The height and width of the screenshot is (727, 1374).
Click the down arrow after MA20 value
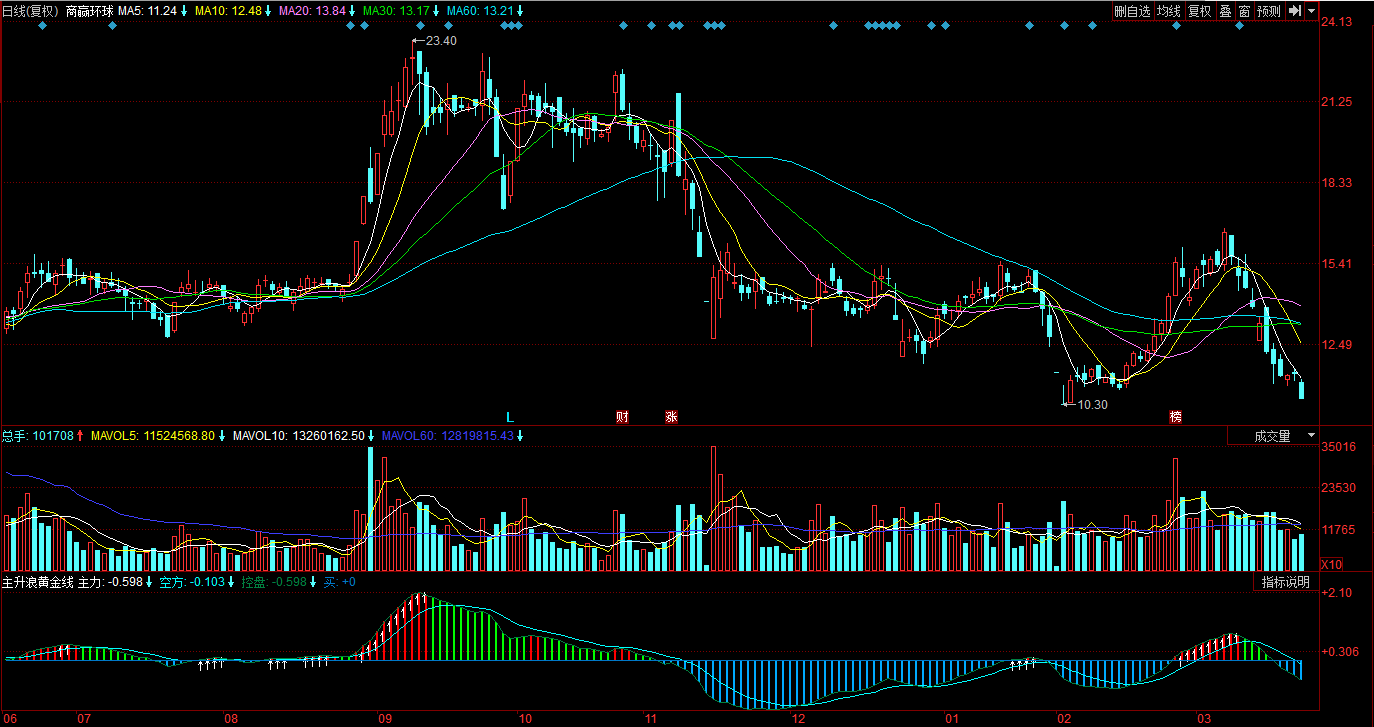[352, 11]
